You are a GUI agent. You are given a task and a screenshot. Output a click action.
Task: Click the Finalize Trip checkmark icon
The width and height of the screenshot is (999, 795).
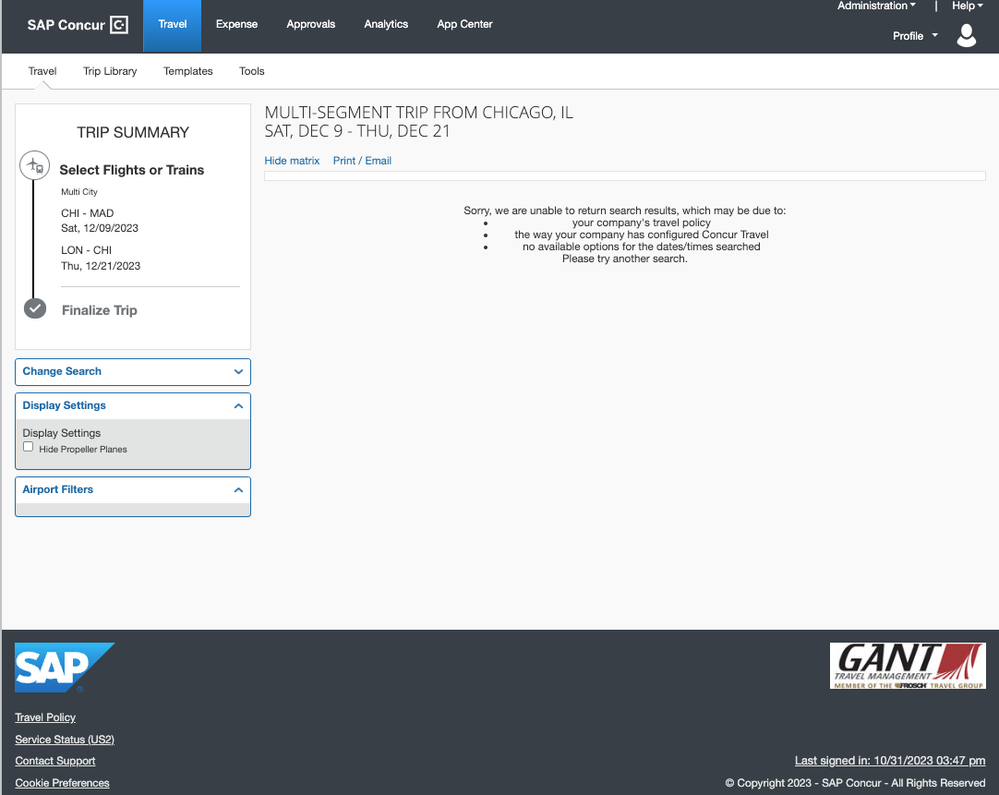click(35, 308)
